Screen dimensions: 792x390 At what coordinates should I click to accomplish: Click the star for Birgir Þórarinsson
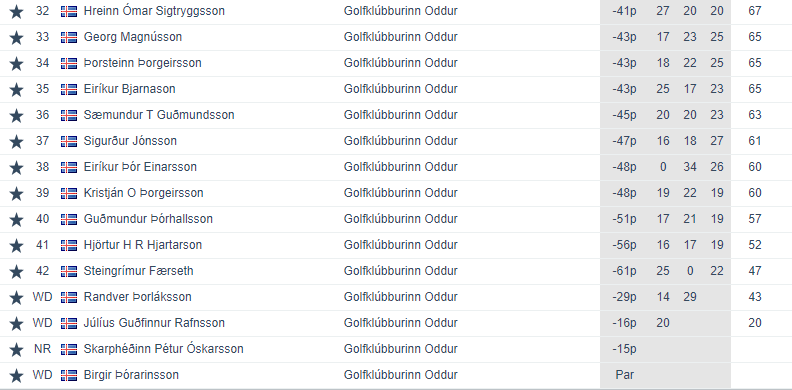click(16, 375)
